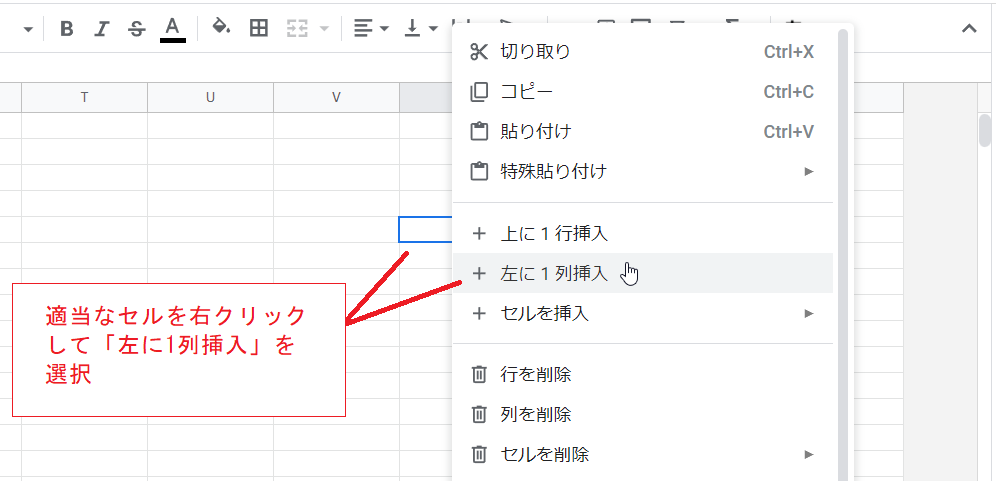The width and height of the screenshot is (996, 481).
Task: Choose 切り取り from the context menu
Action: (643, 52)
